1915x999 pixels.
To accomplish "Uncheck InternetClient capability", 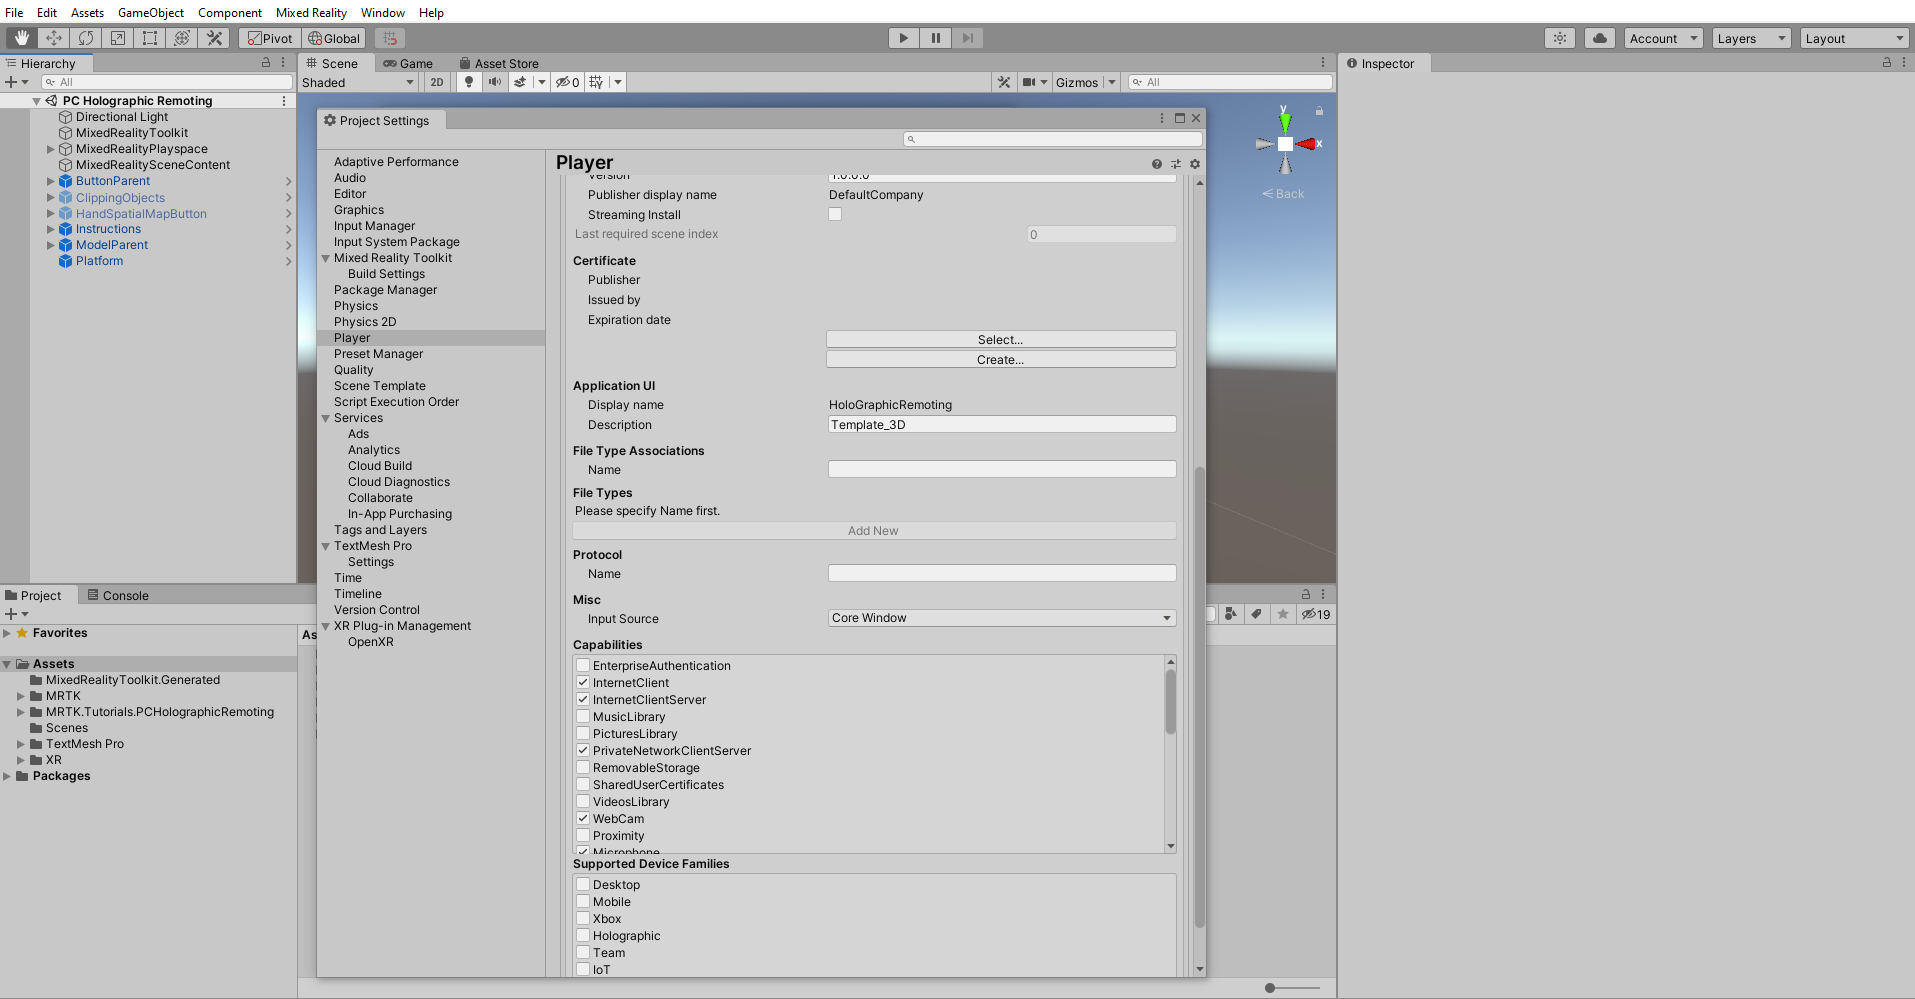I will pyautogui.click(x=583, y=682).
